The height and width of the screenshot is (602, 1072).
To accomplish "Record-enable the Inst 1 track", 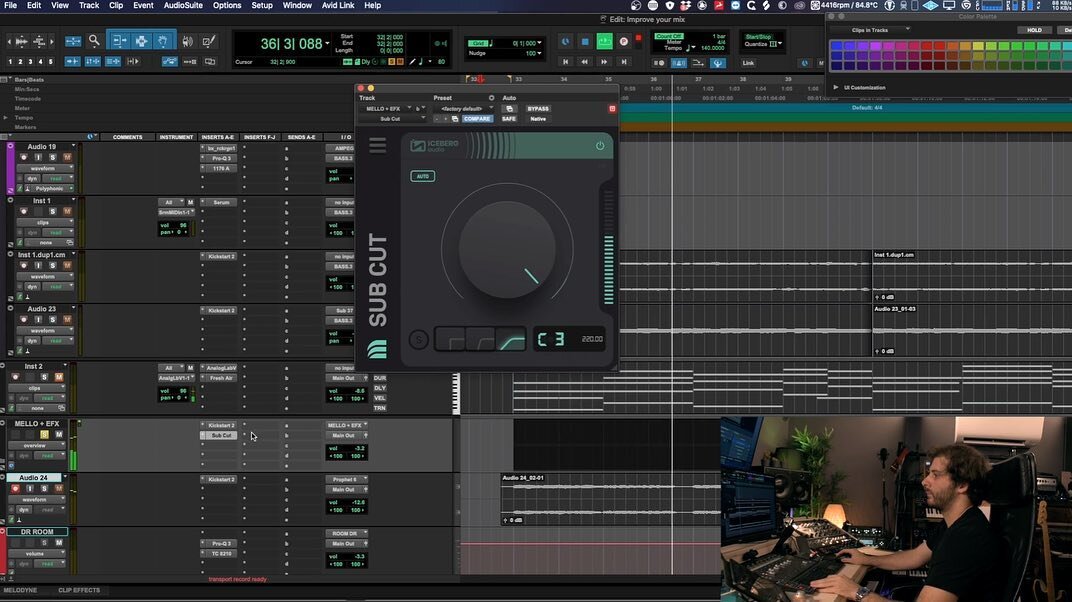I will point(23,212).
